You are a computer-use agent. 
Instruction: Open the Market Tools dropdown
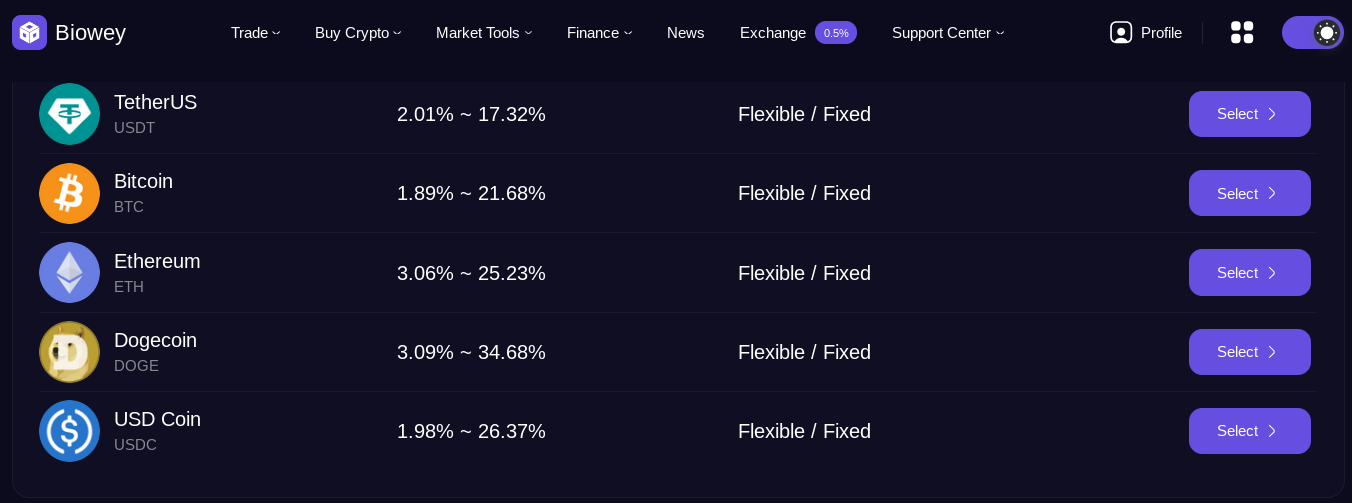click(484, 33)
